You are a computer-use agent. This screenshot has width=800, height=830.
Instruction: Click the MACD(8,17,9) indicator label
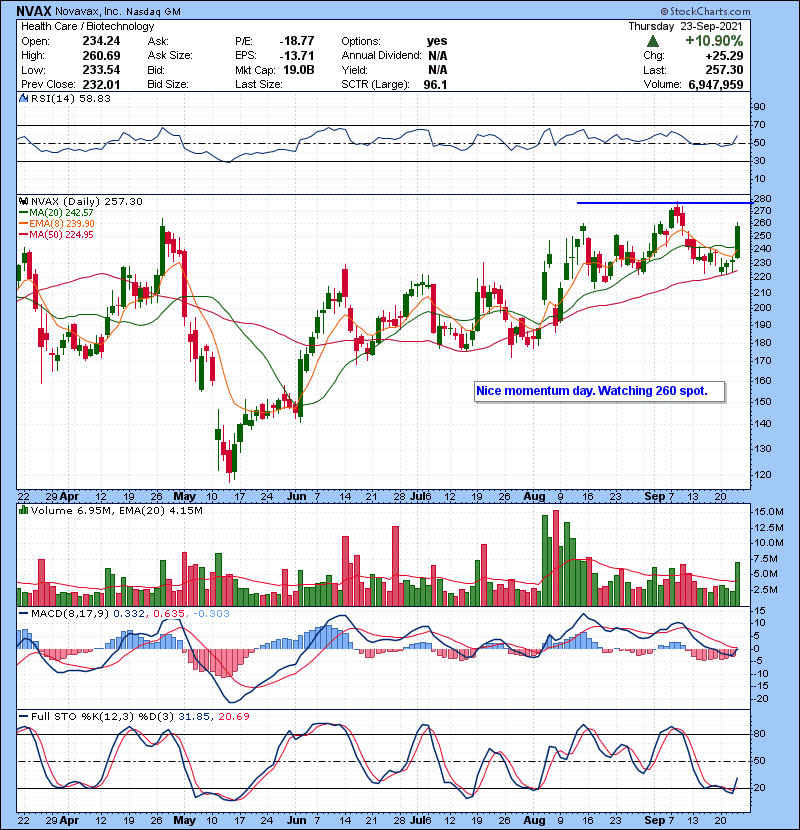click(70, 614)
